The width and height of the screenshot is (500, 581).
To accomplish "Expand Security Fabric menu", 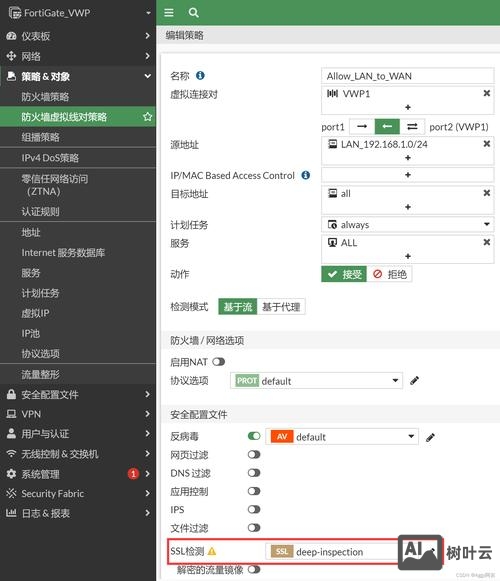I will [x=78, y=493].
